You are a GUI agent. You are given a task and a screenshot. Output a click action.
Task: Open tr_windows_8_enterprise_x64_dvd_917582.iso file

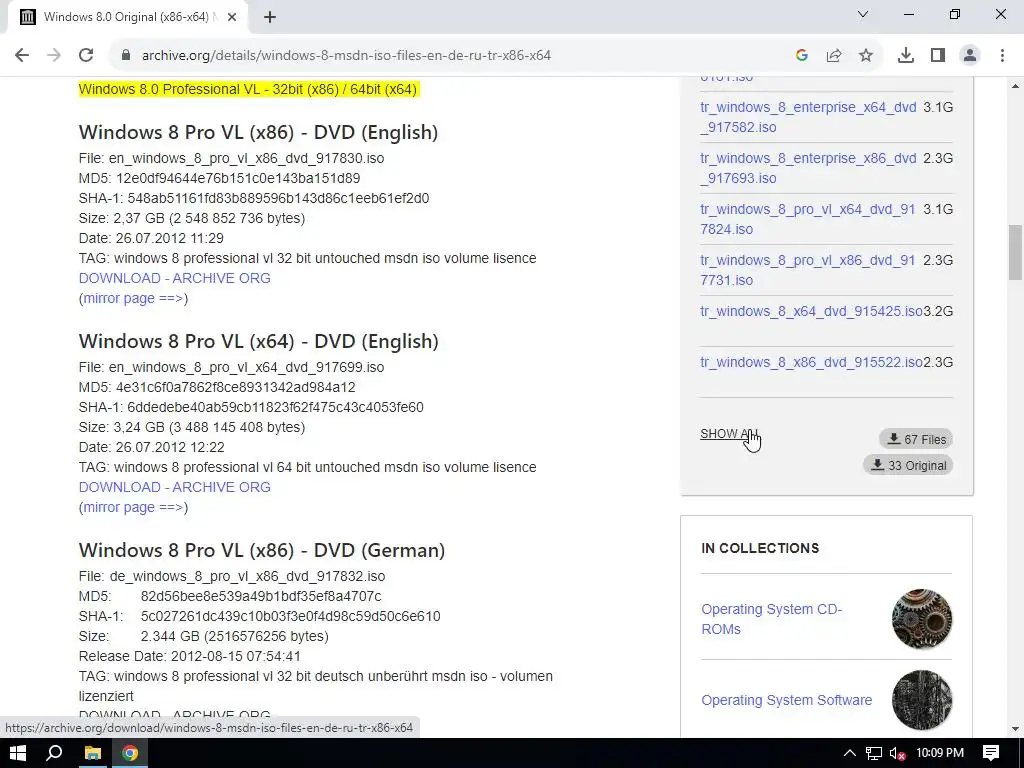[x=808, y=117]
